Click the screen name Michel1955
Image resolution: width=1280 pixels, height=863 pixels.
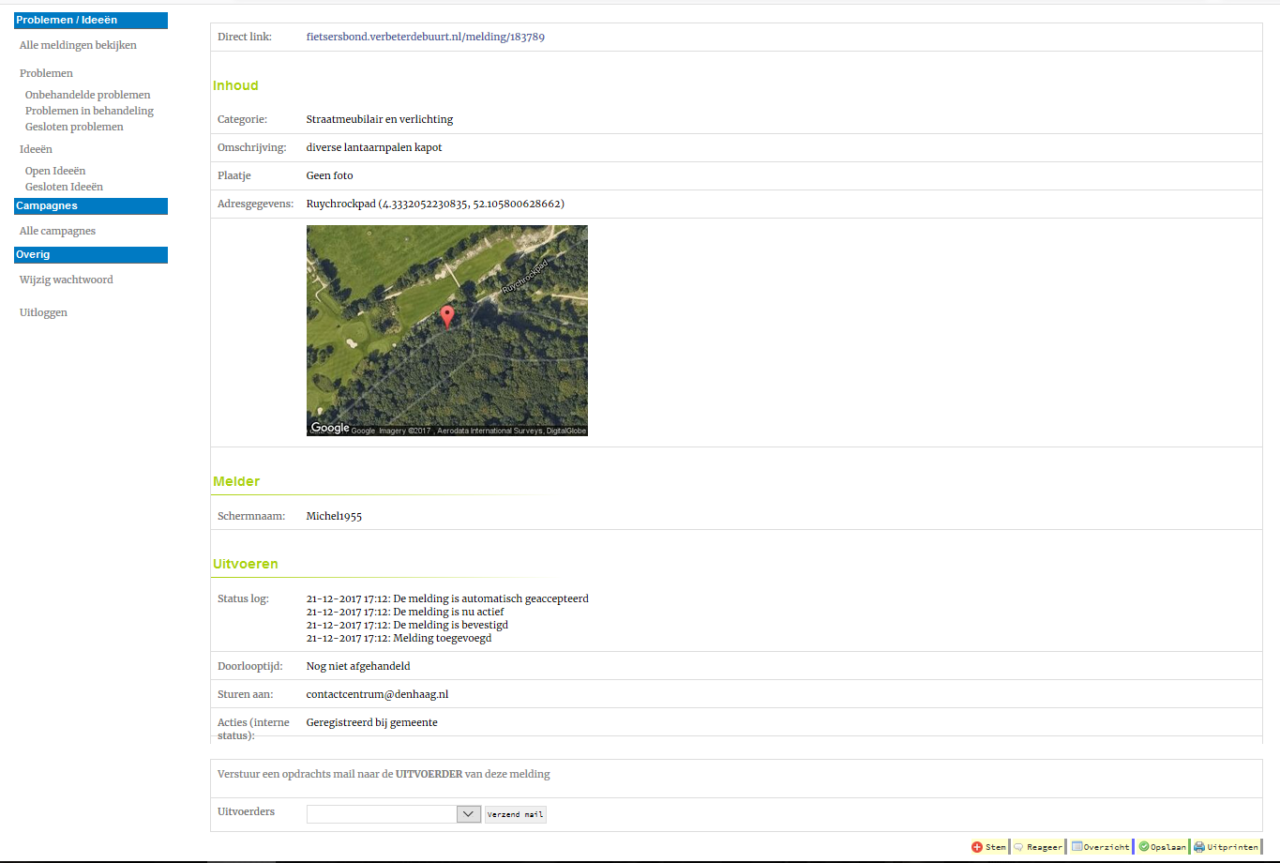[x=334, y=516]
